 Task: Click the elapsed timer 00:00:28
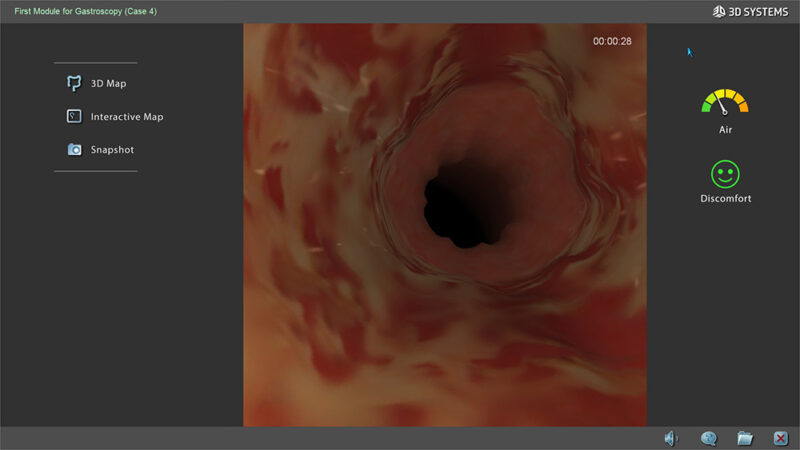612,41
